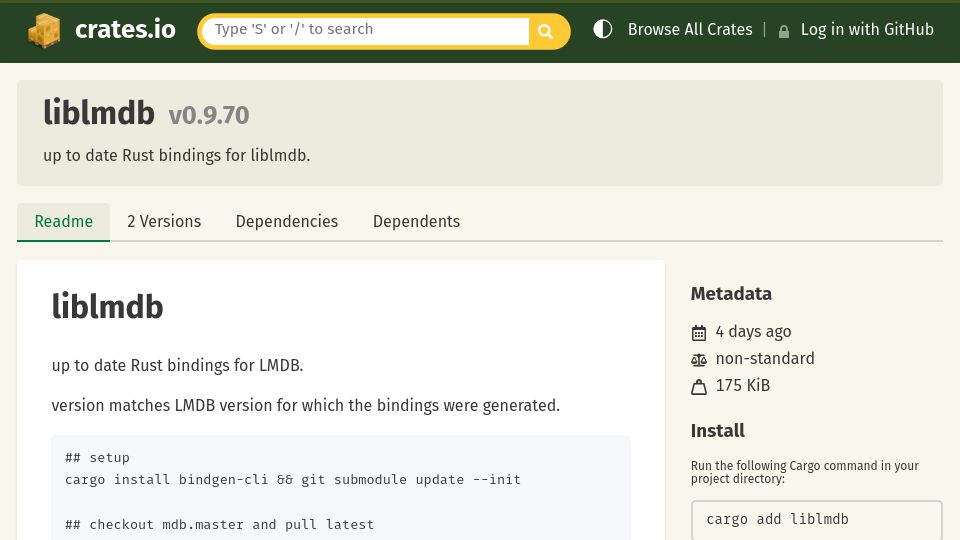Viewport: 960px width, 540px height.
Task: Click the Metadata section heading
Action: (731, 294)
